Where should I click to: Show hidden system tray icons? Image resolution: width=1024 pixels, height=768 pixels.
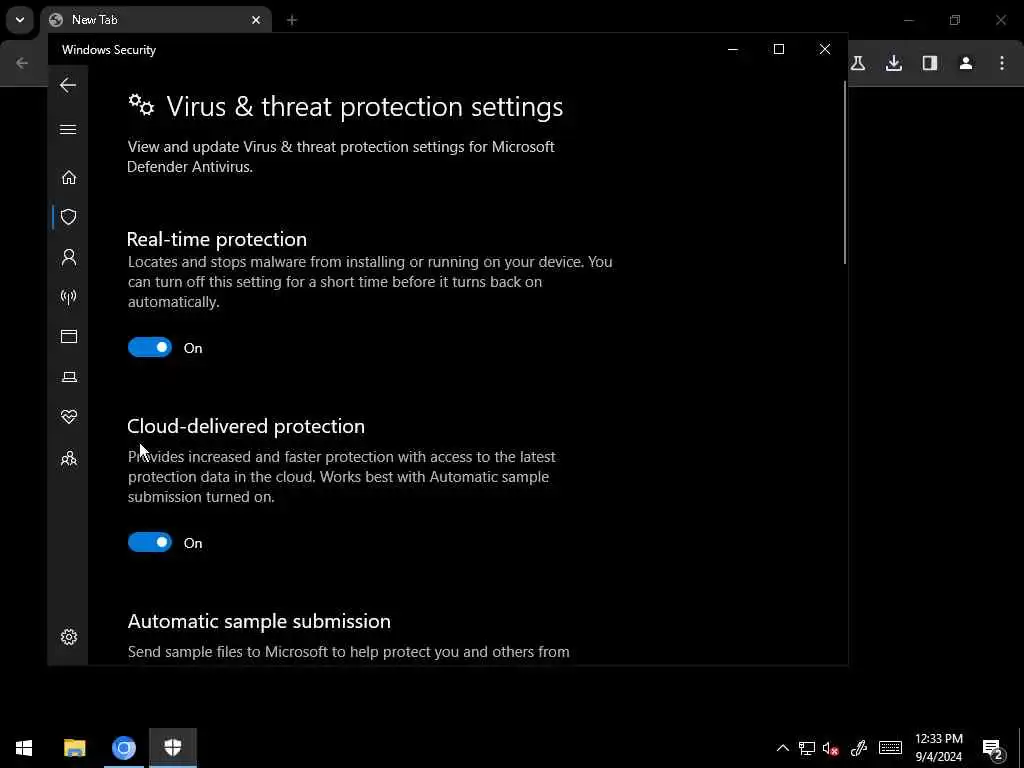(x=782, y=748)
